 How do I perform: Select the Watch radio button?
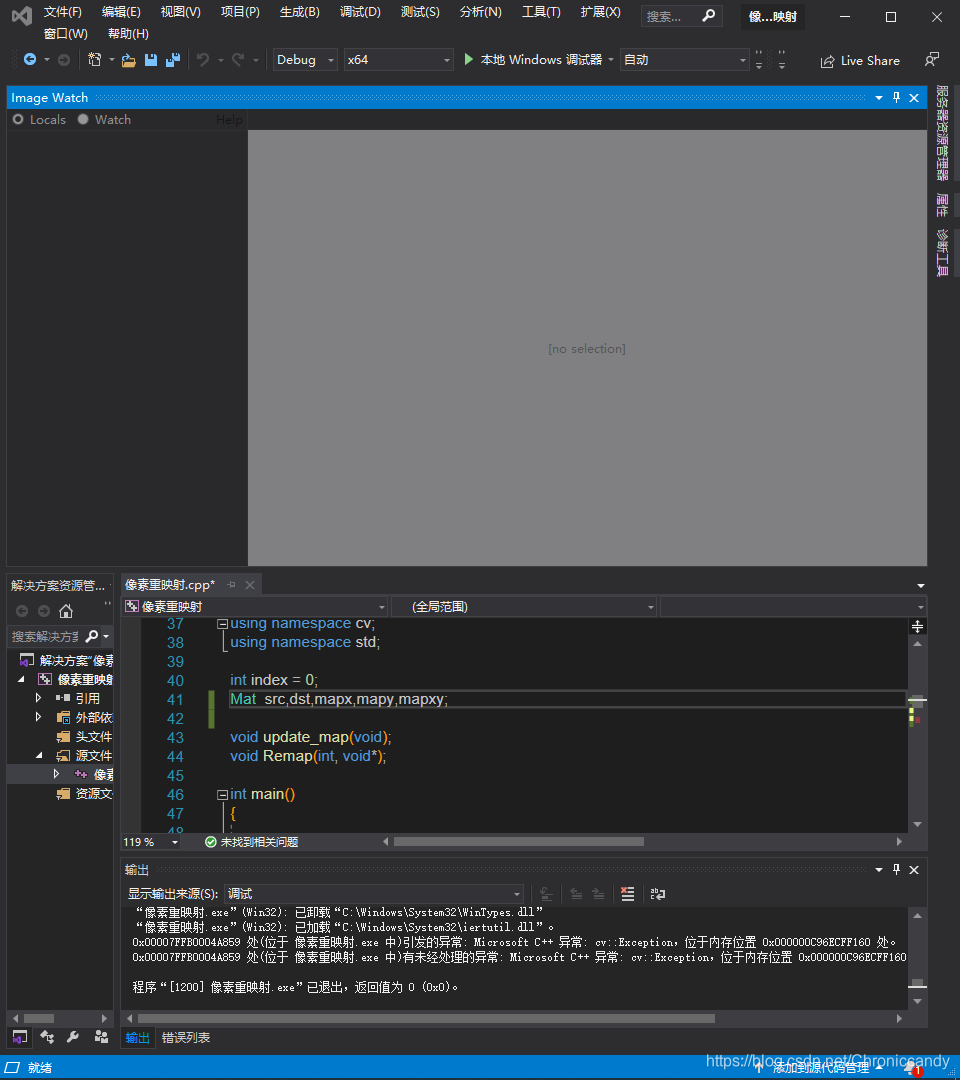click(83, 119)
